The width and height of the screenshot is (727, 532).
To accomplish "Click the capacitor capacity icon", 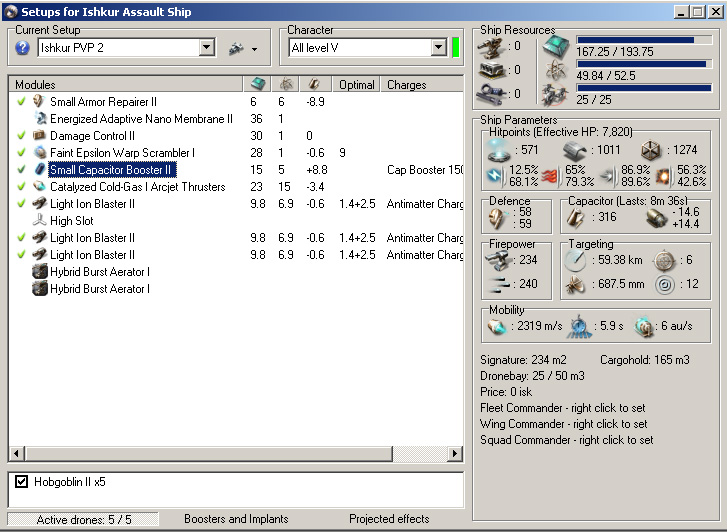I will 576,218.
